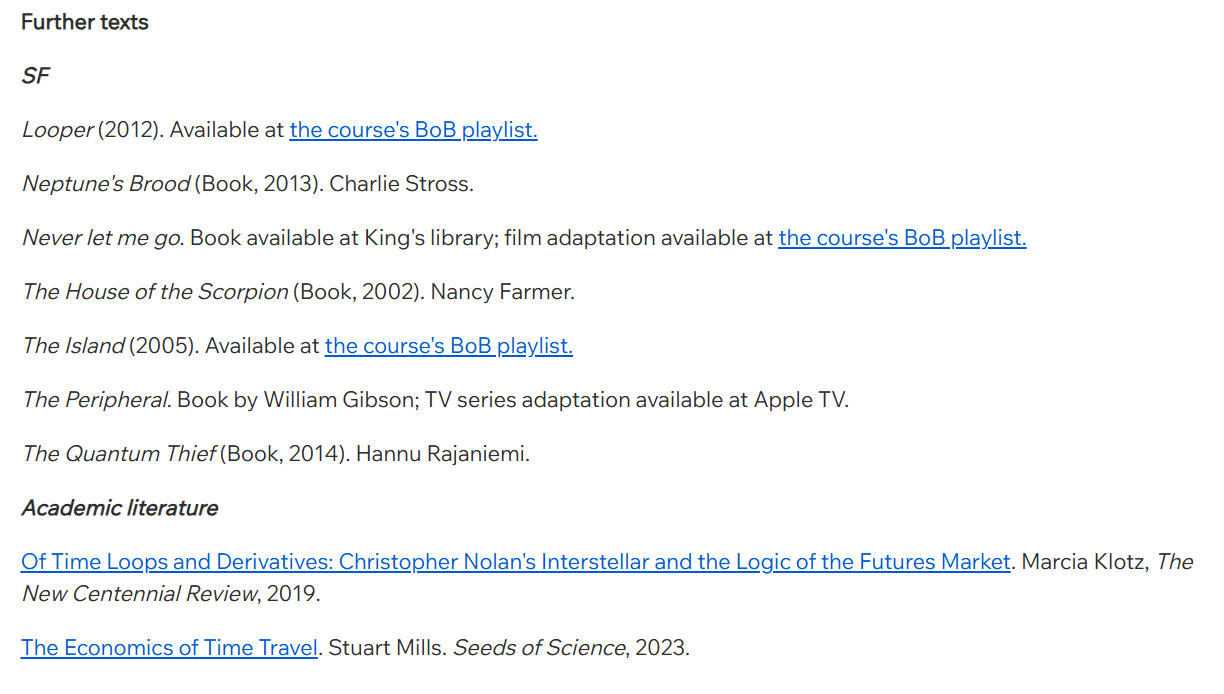Image resolution: width=1224 pixels, height=694 pixels.
Task: Click the Further texts heading
Action: tap(85, 22)
